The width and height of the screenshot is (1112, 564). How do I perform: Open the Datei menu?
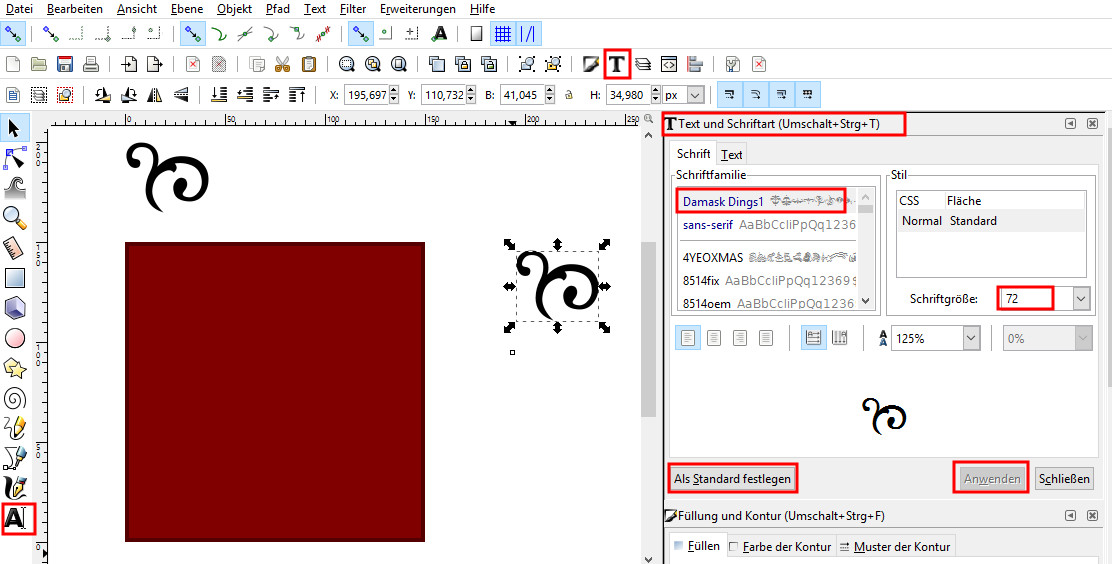[x=19, y=9]
